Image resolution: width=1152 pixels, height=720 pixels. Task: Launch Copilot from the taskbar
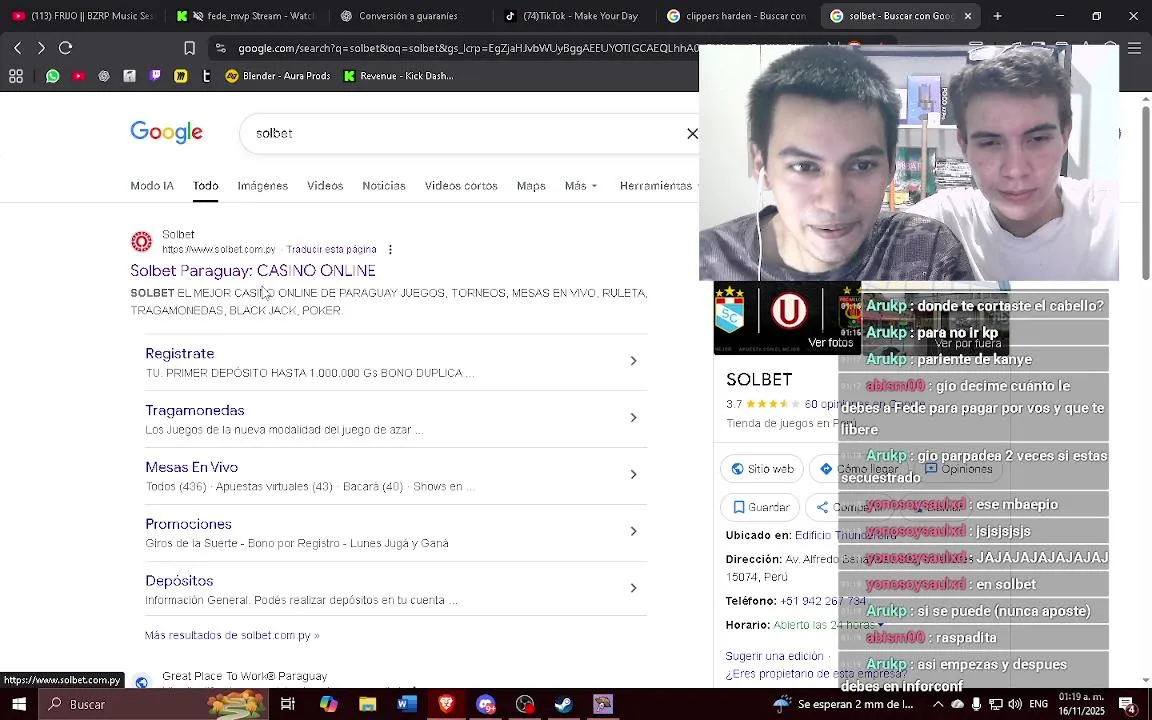point(328,704)
